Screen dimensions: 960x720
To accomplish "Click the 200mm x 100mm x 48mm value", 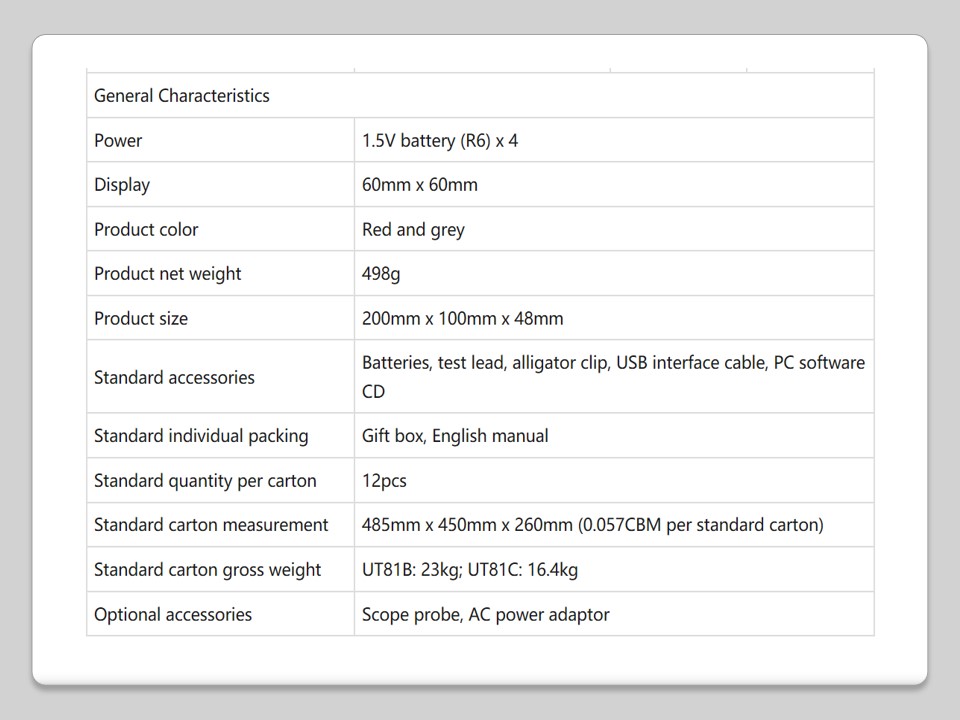I will pyautogui.click(x=462, y=319).
